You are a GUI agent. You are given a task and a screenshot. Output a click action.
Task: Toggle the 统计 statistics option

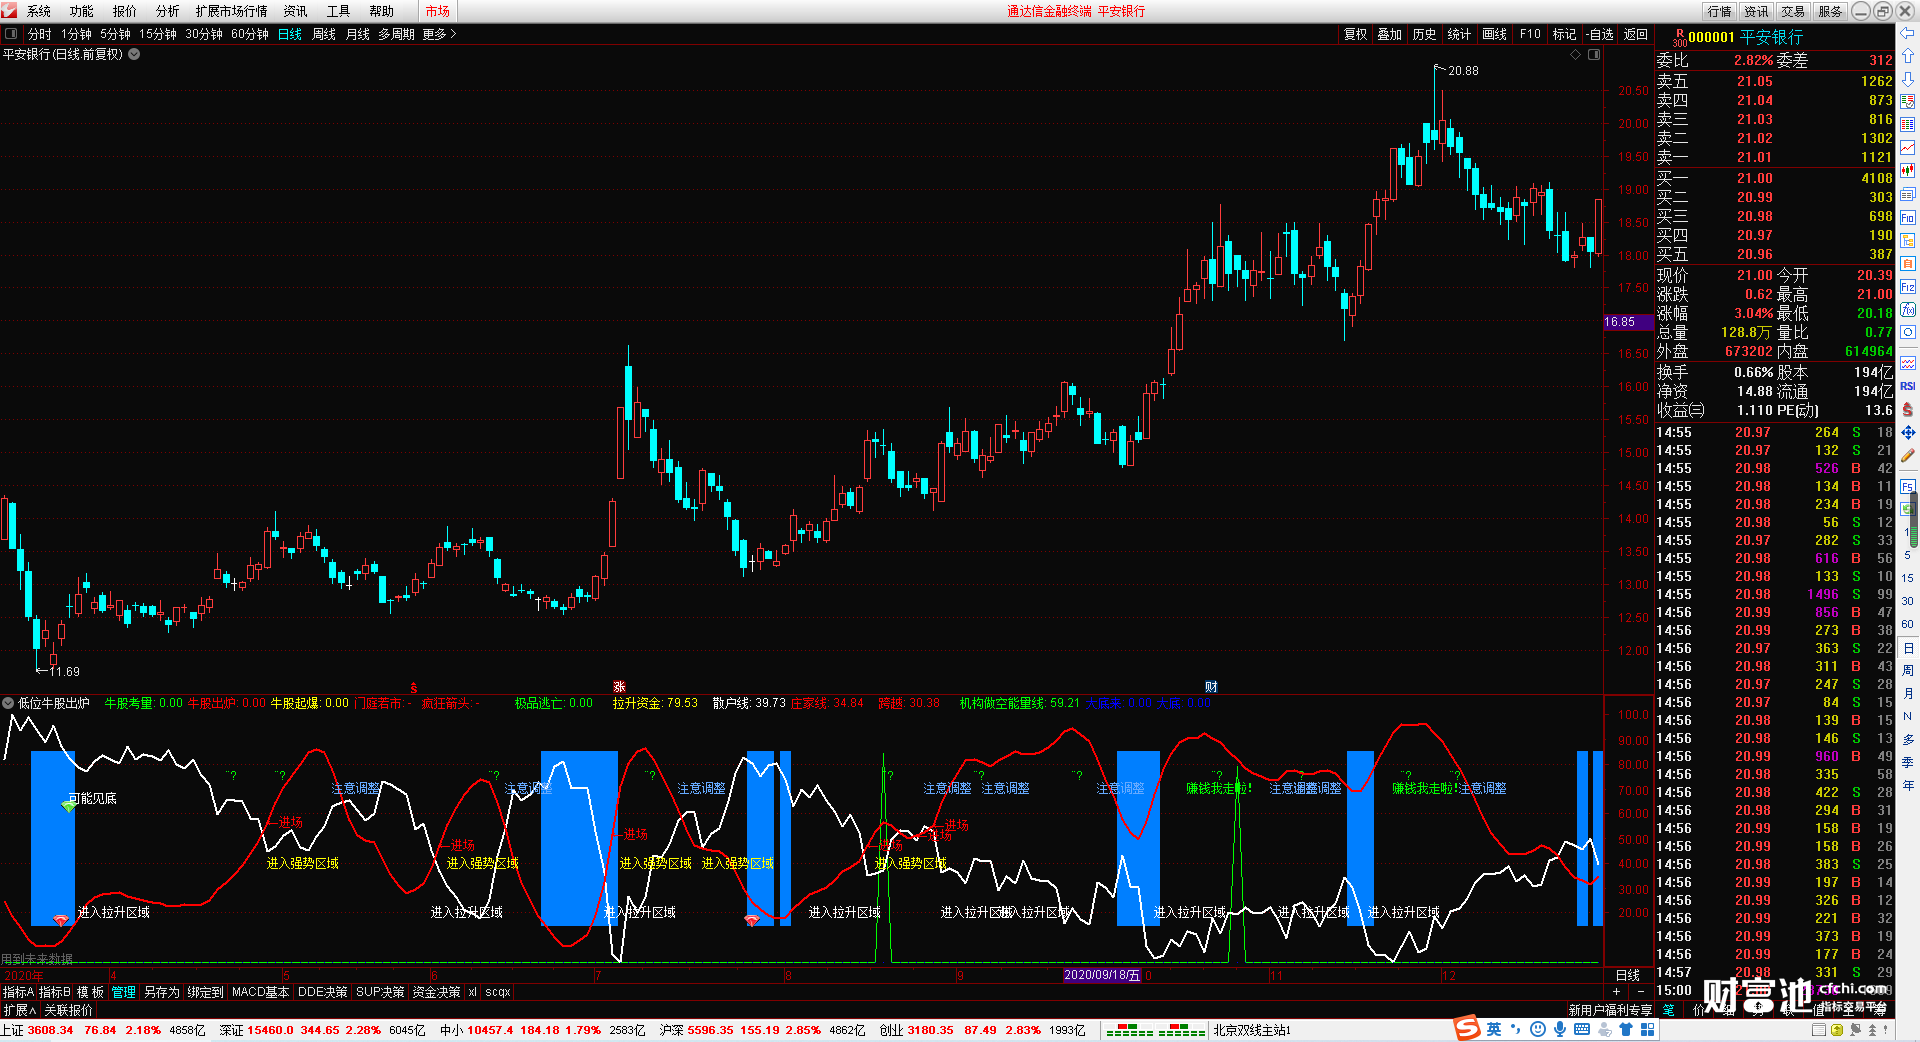click(x=1459, y=34)
